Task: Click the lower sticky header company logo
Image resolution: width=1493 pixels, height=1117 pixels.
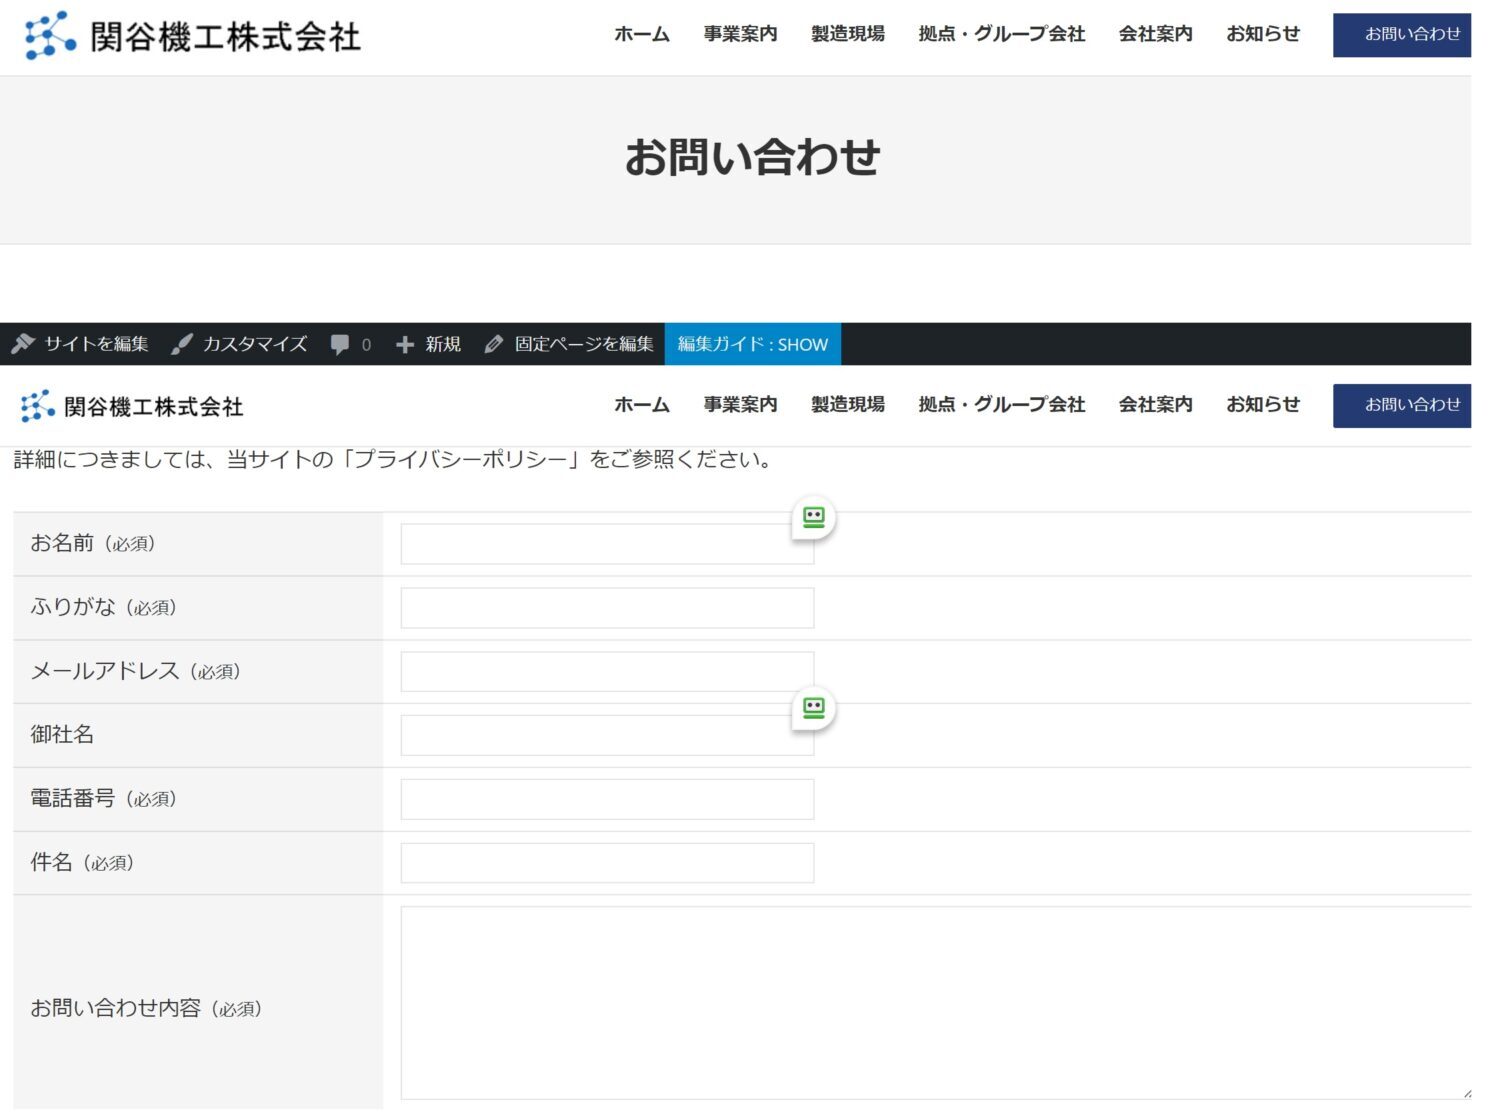Action: pos(131,406)
